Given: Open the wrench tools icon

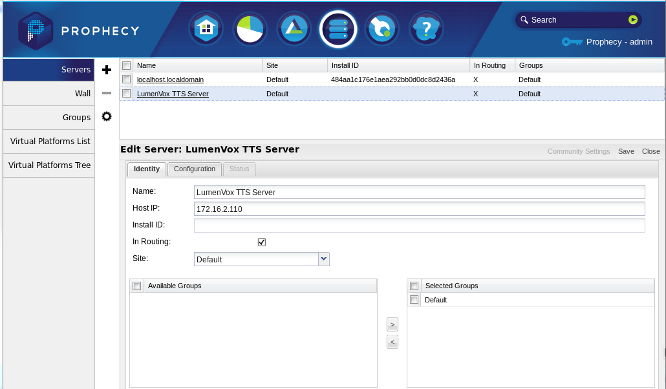Looking at the screenshot, I should point(382,29).
